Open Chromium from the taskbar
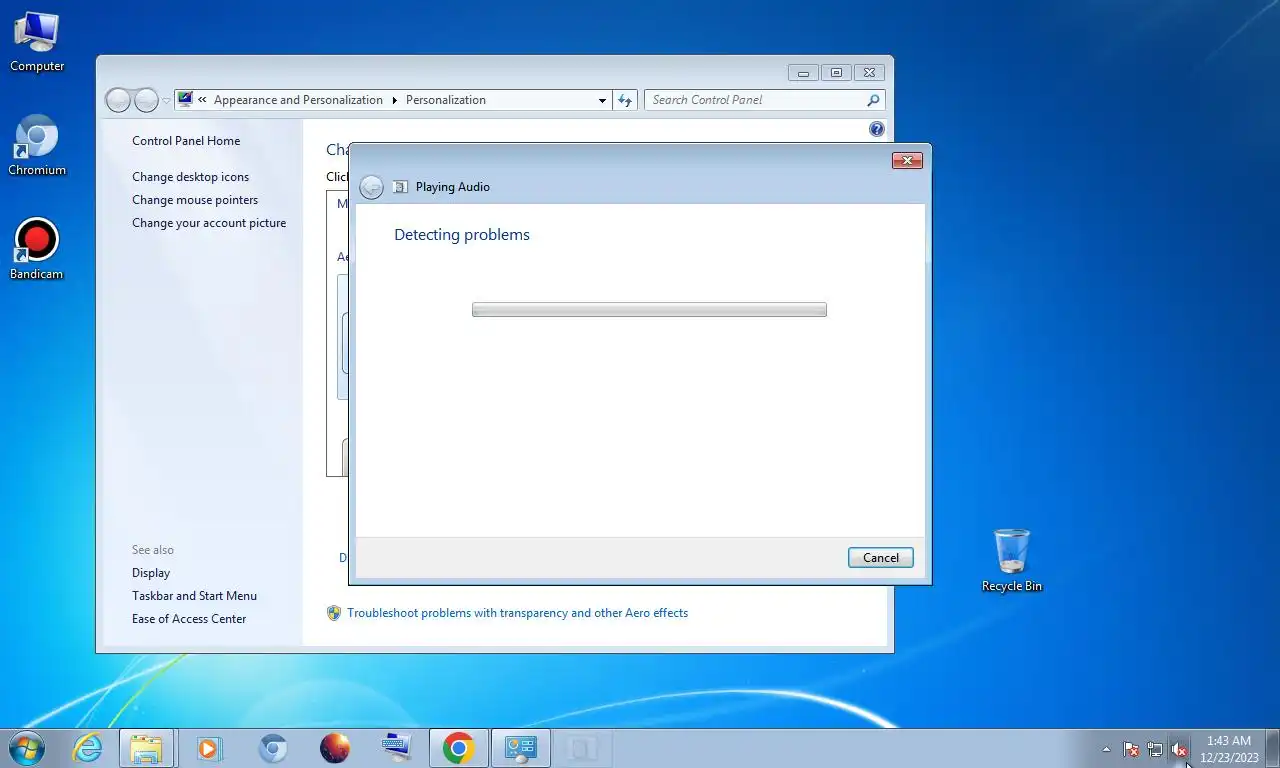1280x768 pixels. pos(272,748)
